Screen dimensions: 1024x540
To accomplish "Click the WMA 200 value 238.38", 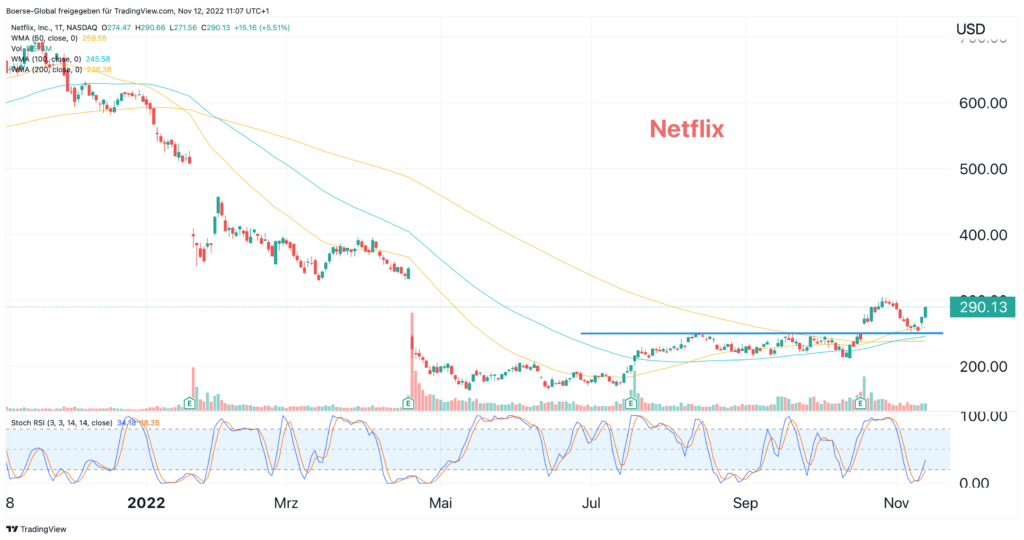I will [99, 69].
